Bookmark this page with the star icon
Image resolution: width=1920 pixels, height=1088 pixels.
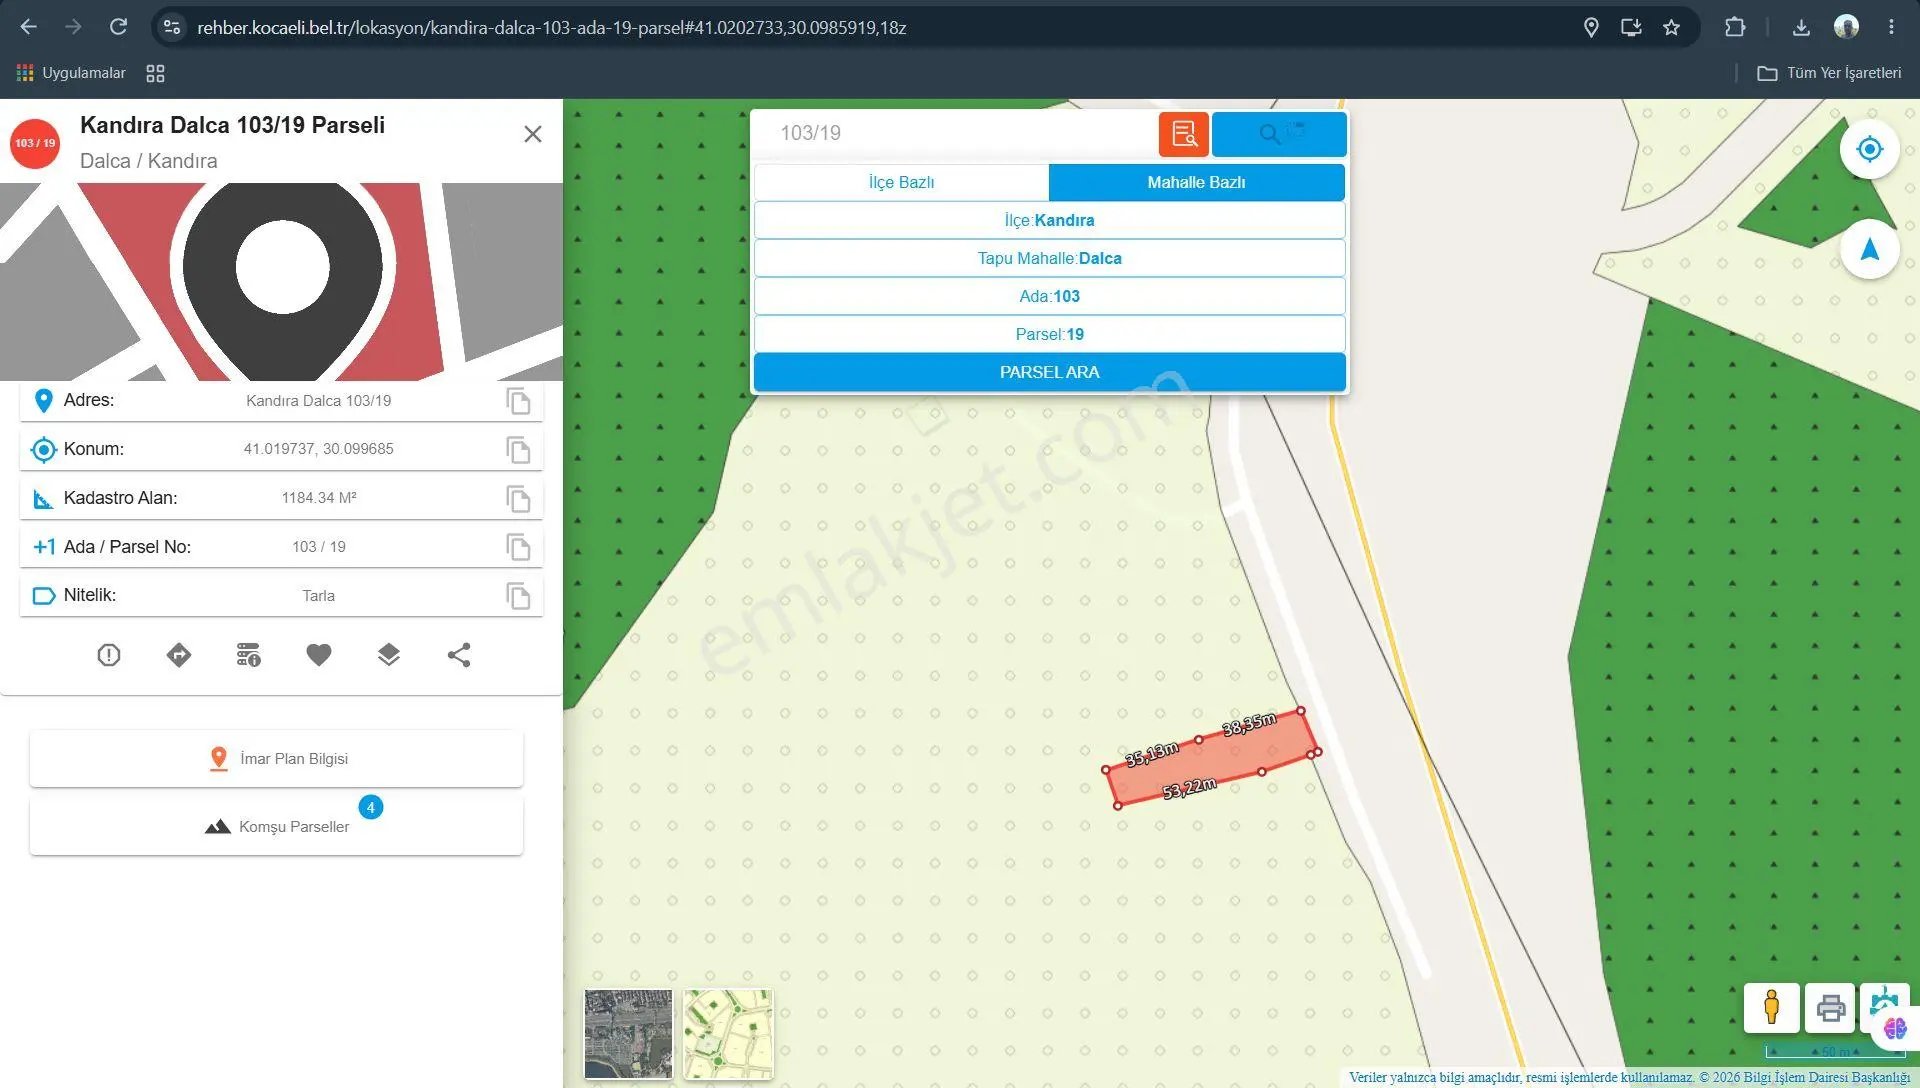(1671, 28)
